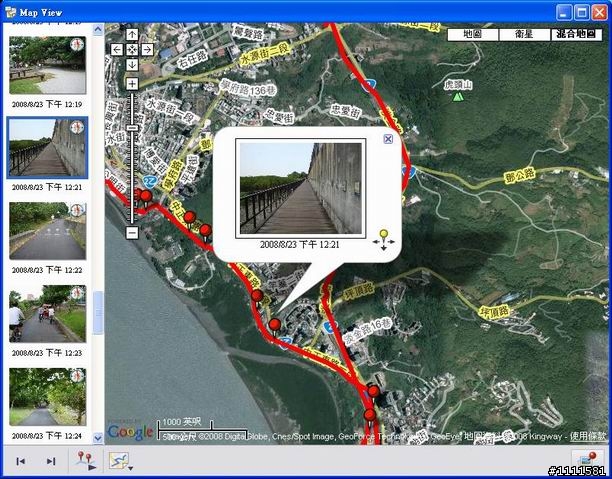Viewport: 612px width, 479px height.
Task: Click the caption 2008/8/23 下午 12:24
Action: pos(47,436)
